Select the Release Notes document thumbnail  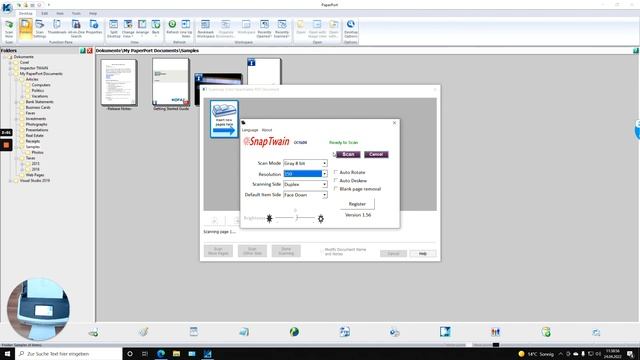coord(119,83)
